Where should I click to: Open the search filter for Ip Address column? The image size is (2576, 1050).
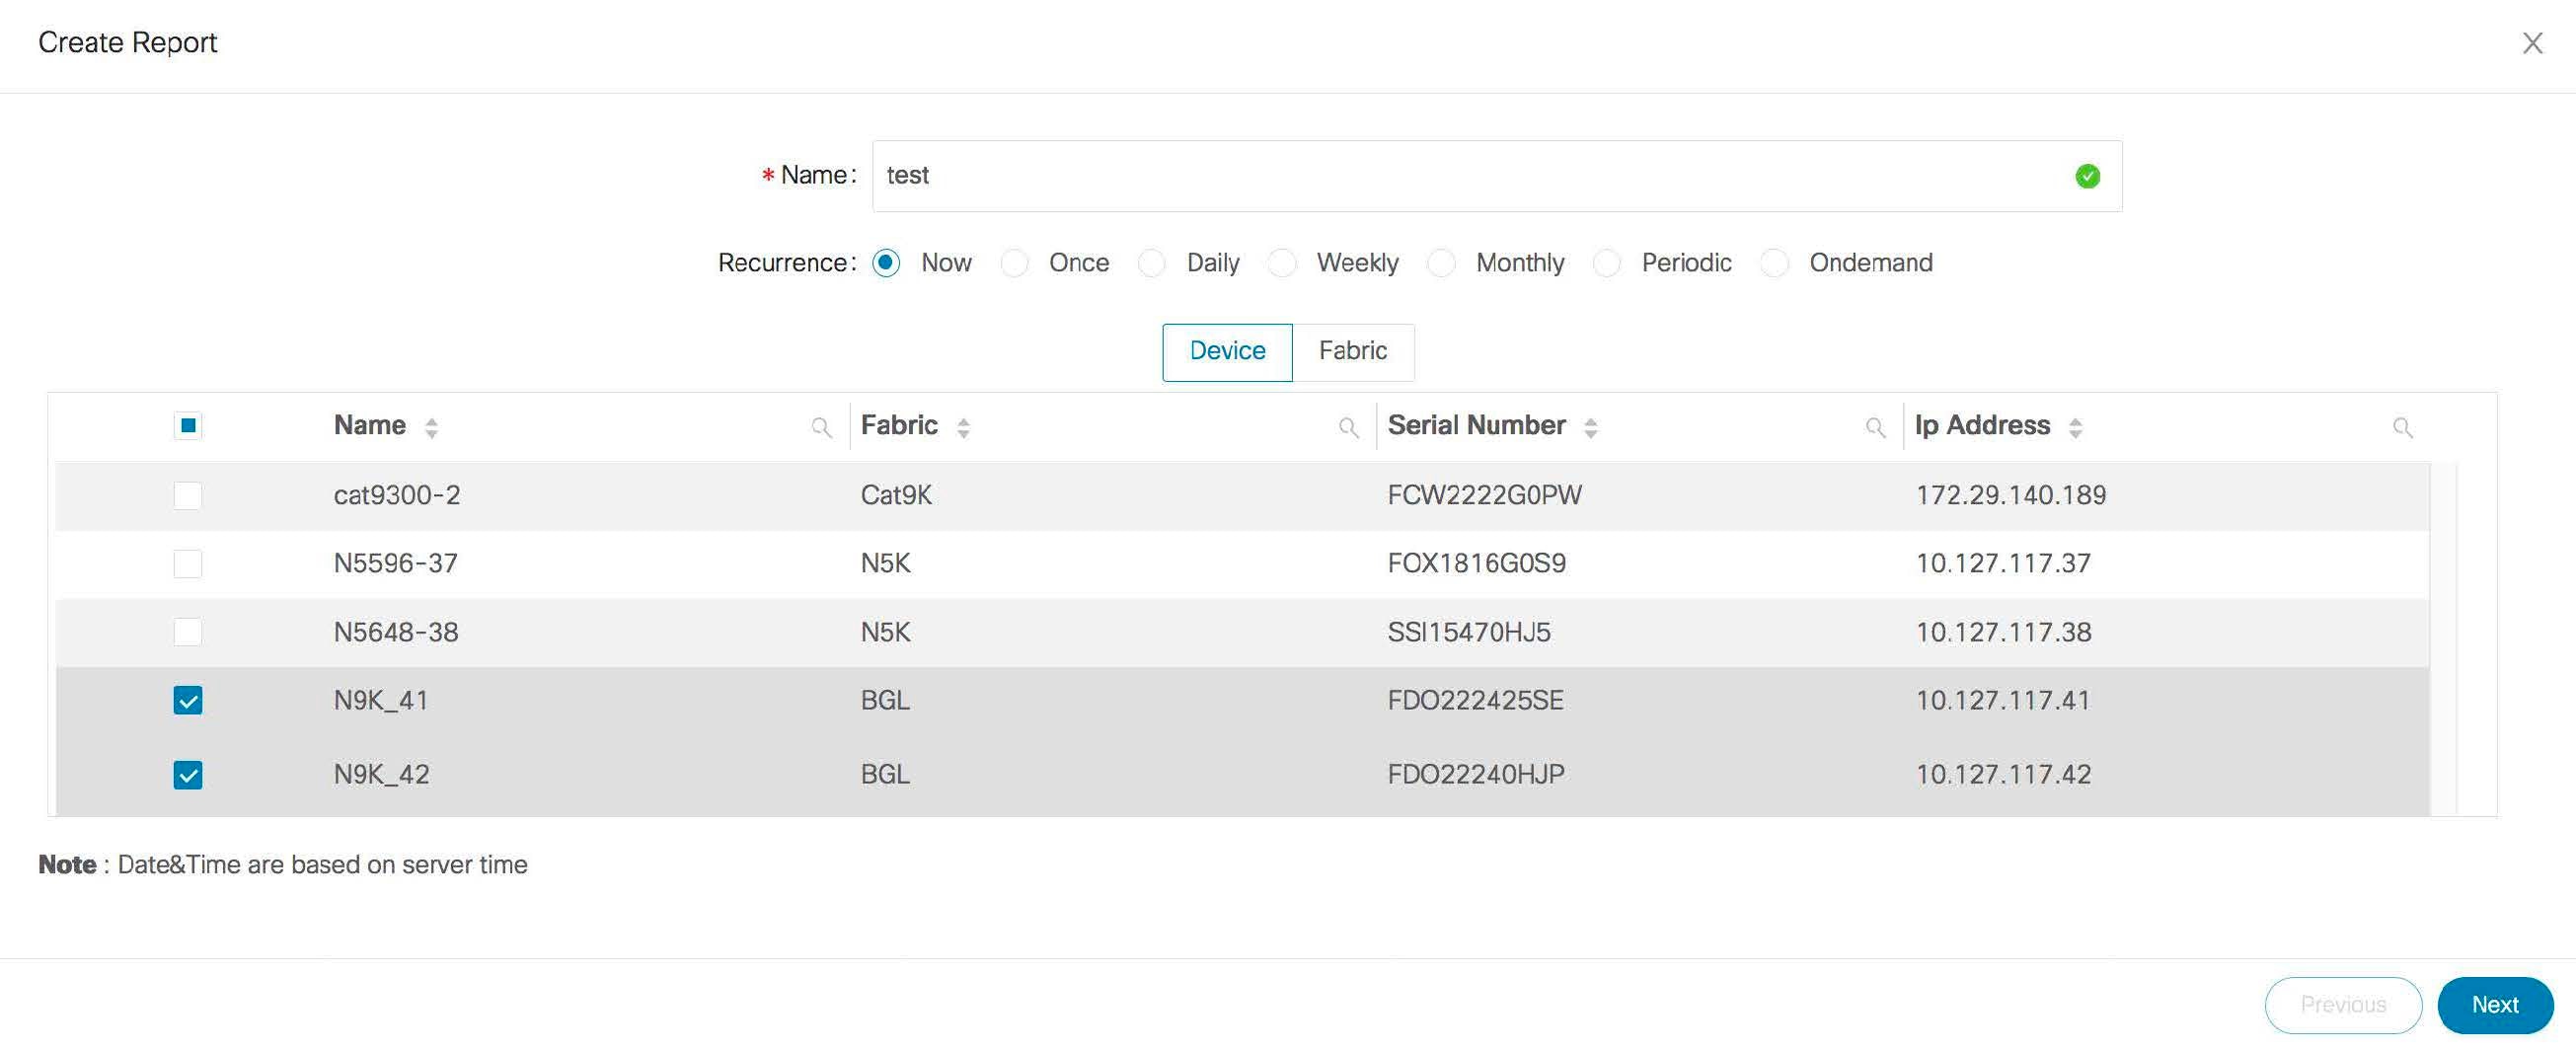[x=2404, y=426]
